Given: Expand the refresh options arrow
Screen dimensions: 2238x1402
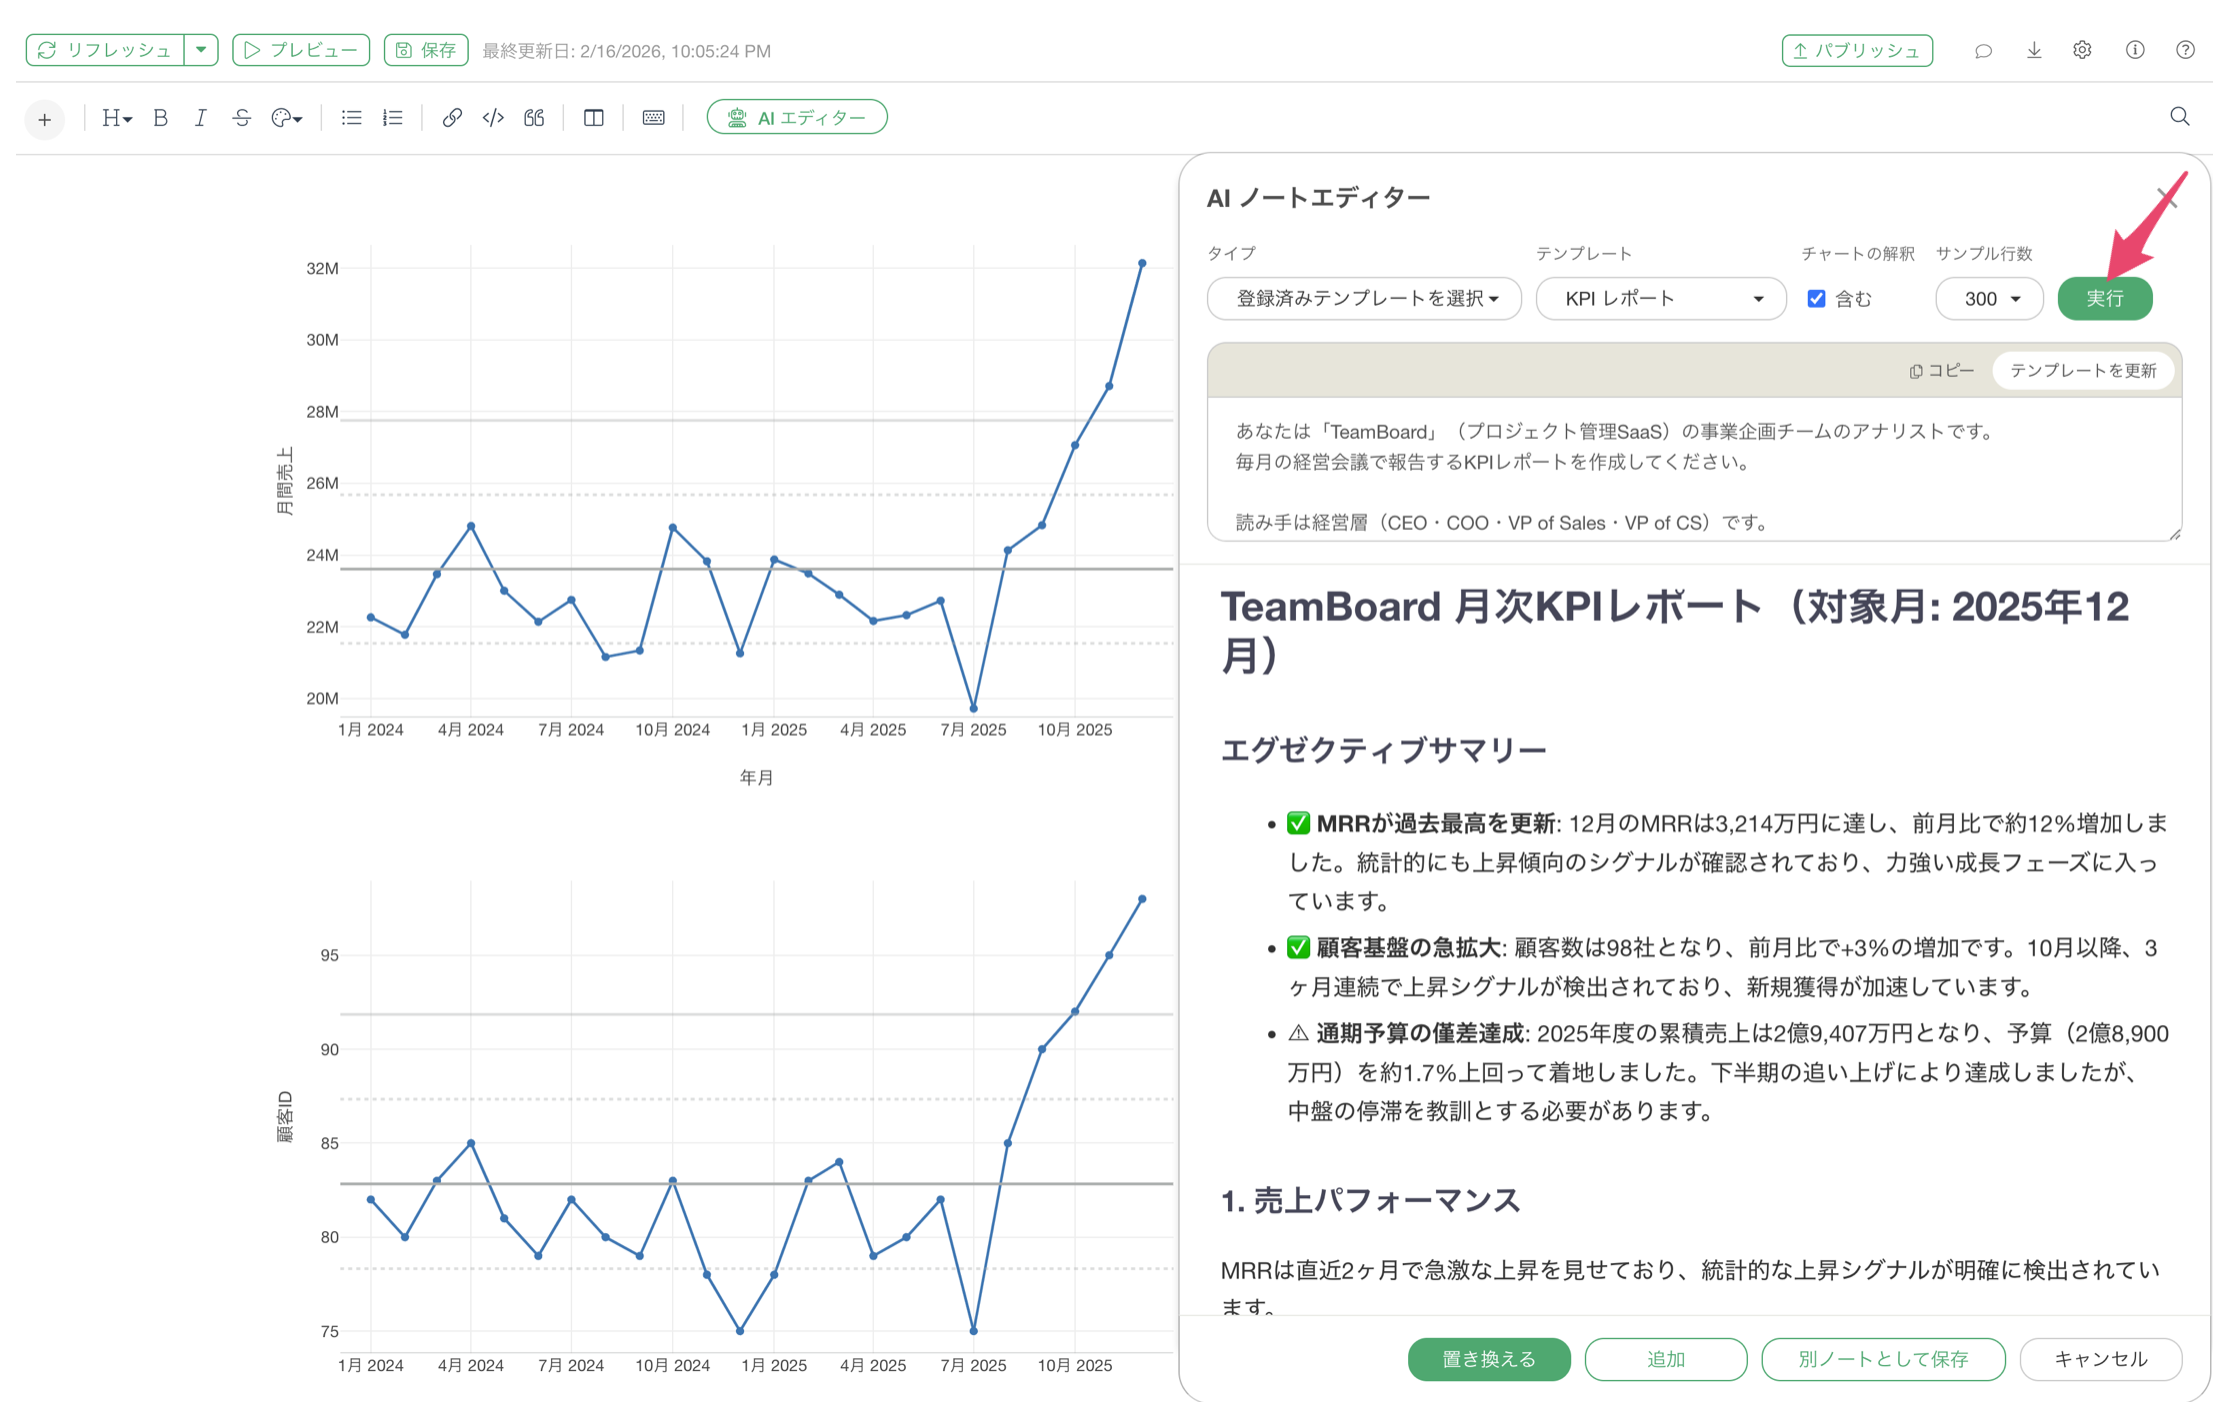Looking at the screenshot, I should [201, 50].
